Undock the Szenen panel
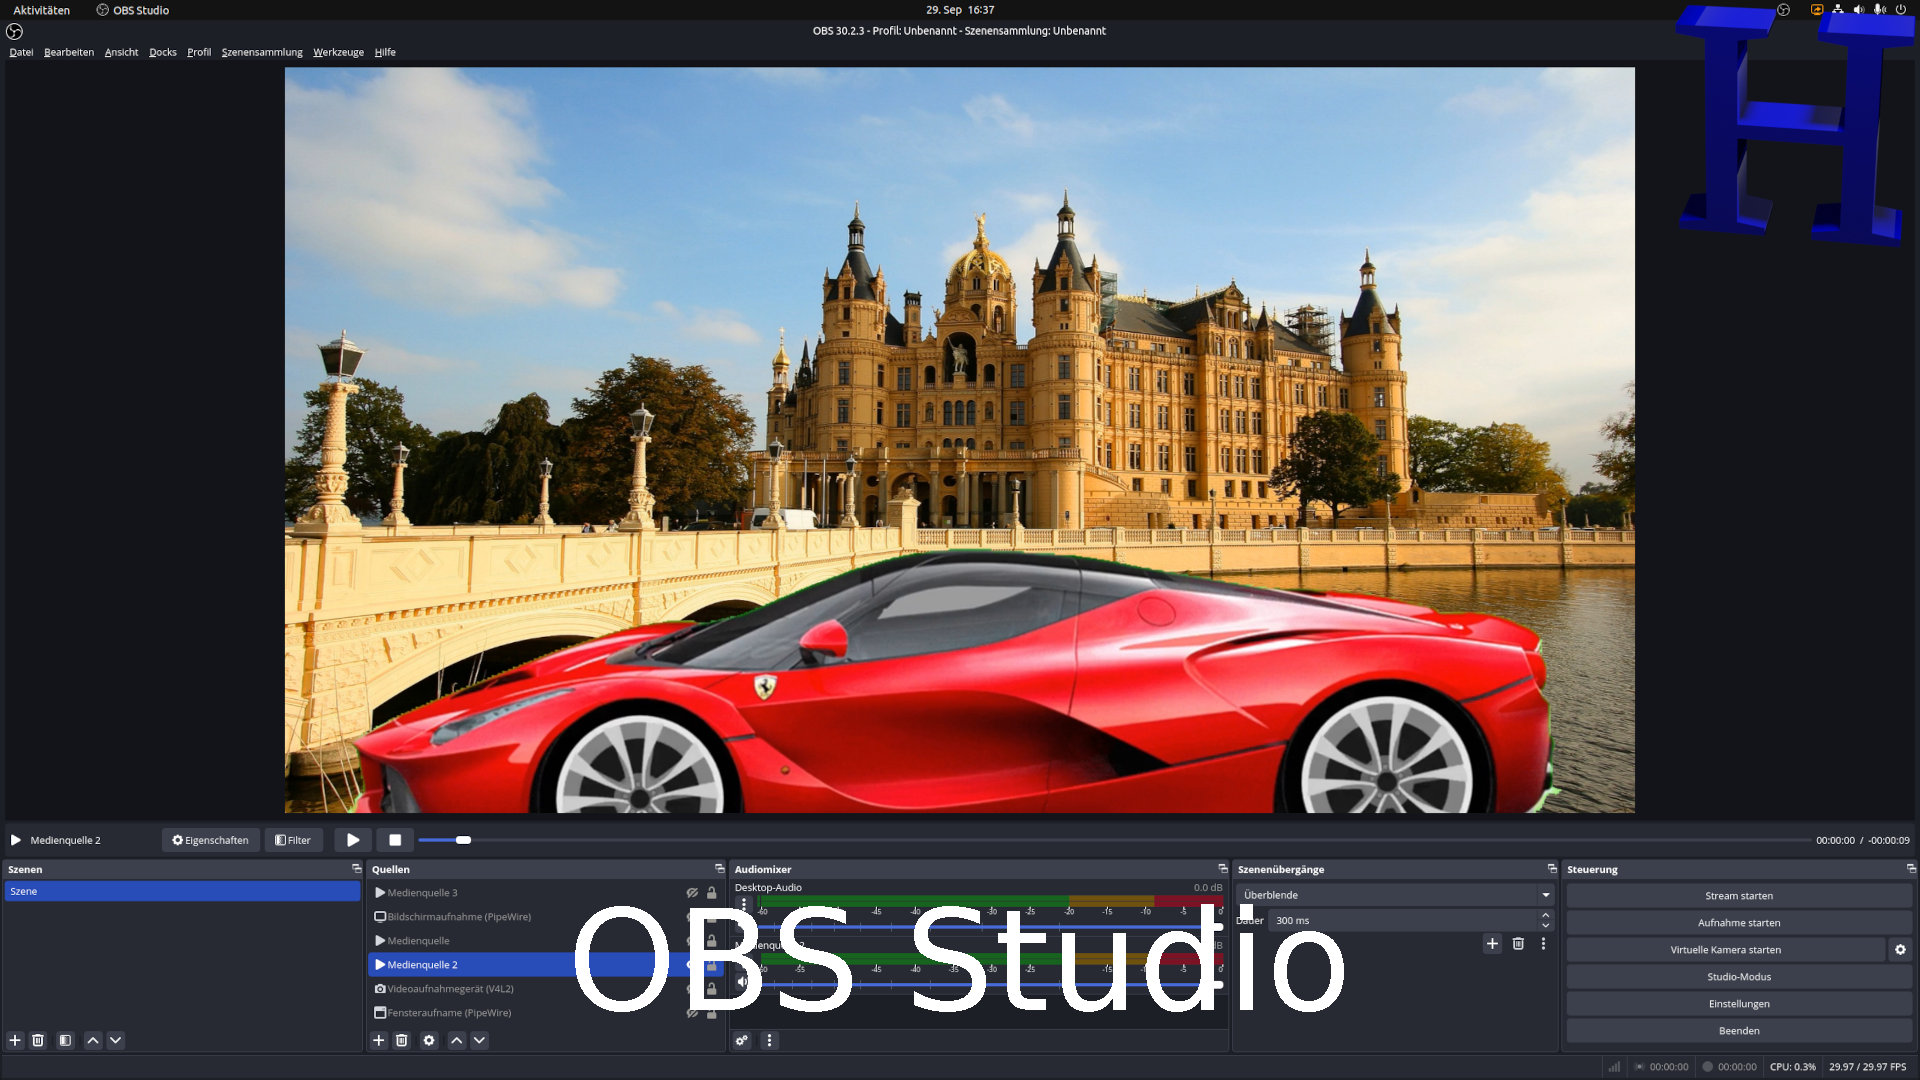 pyautogui.click(x=356, y=869)
